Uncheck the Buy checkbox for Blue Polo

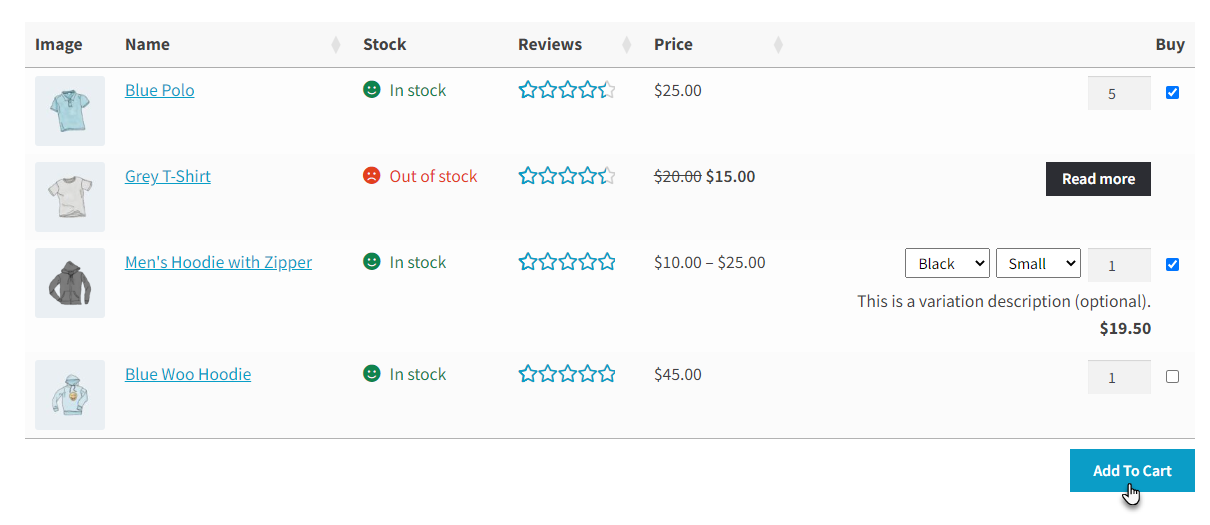[x=1172, y=93]
